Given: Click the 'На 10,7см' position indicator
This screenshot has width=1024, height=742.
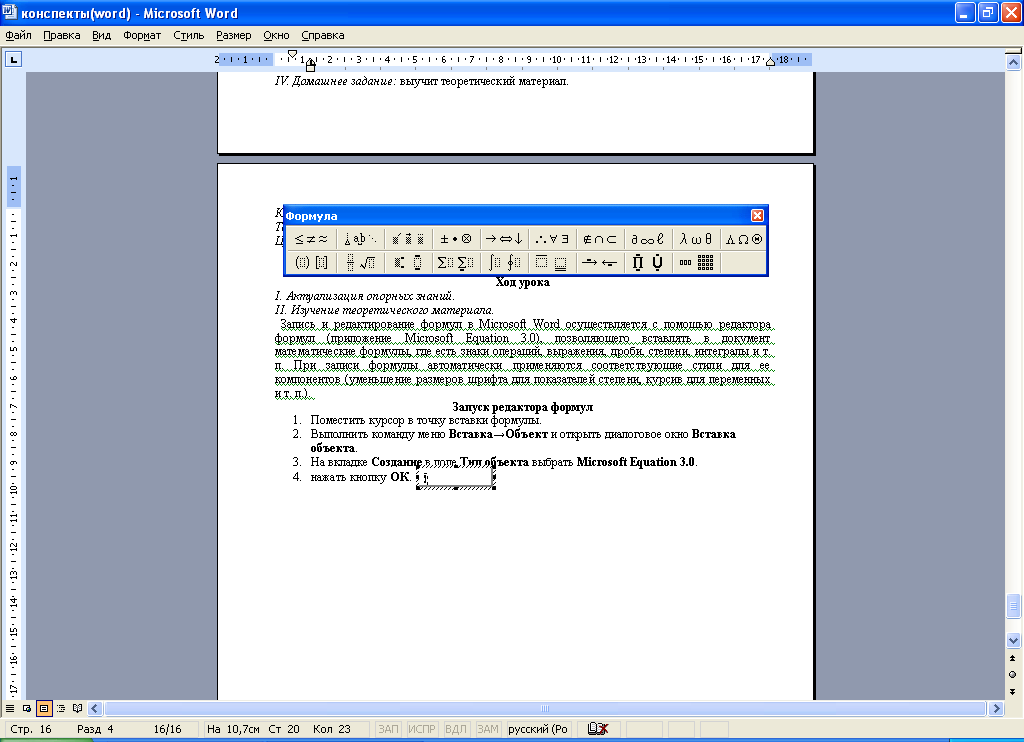Looking at the screenshot, I should (233, 729).
